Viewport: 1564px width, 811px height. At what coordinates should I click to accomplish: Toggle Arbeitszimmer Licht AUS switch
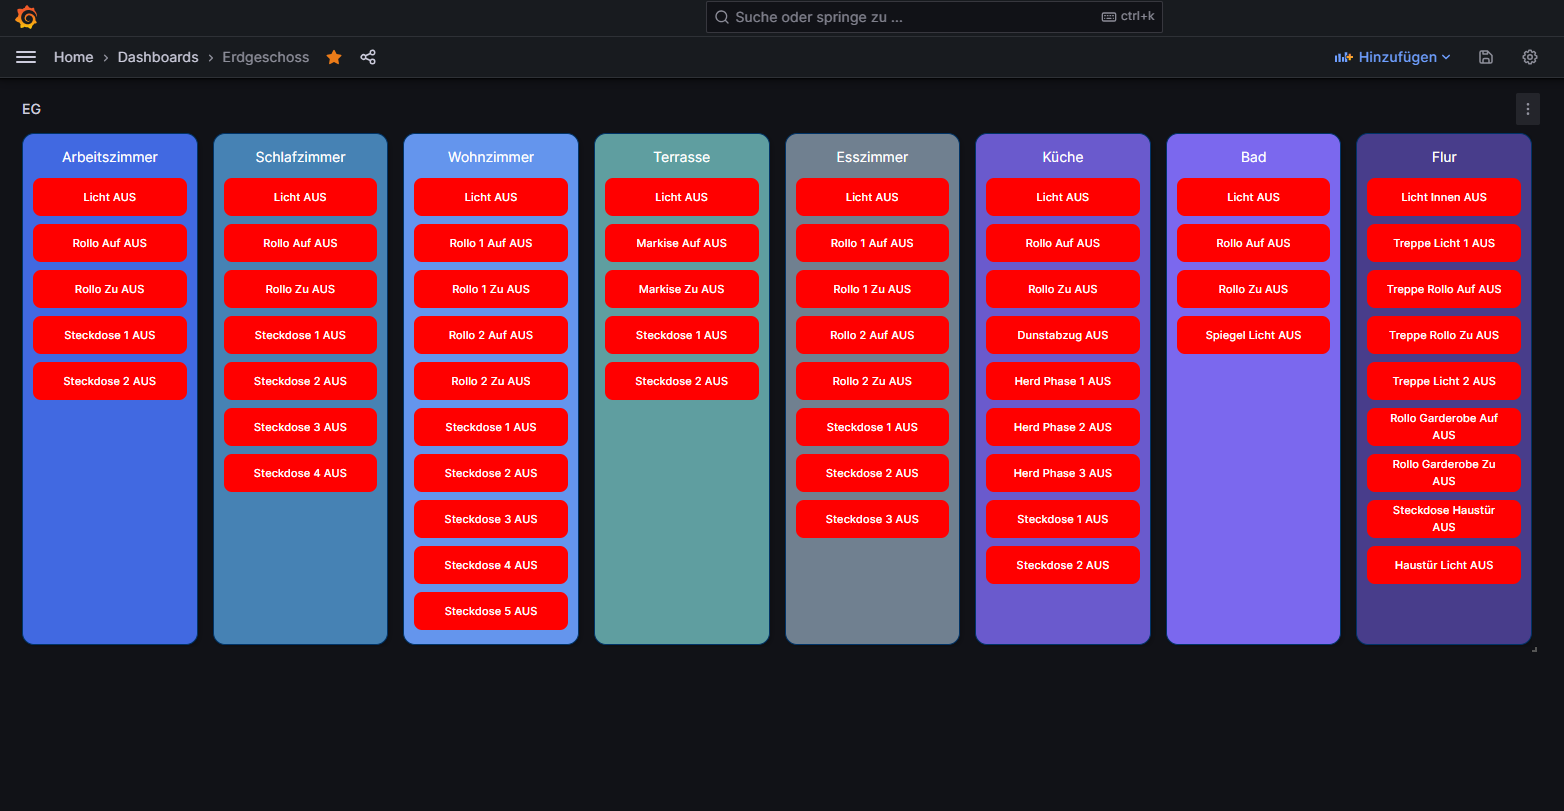click(110, 197)
